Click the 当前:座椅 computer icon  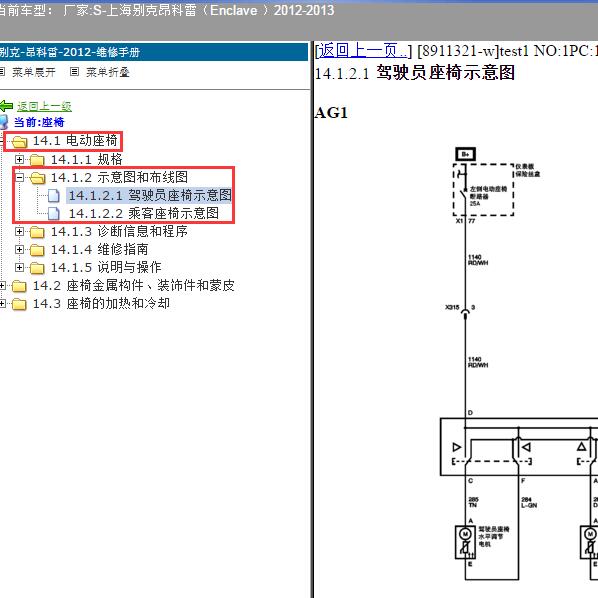coord(4,122)
